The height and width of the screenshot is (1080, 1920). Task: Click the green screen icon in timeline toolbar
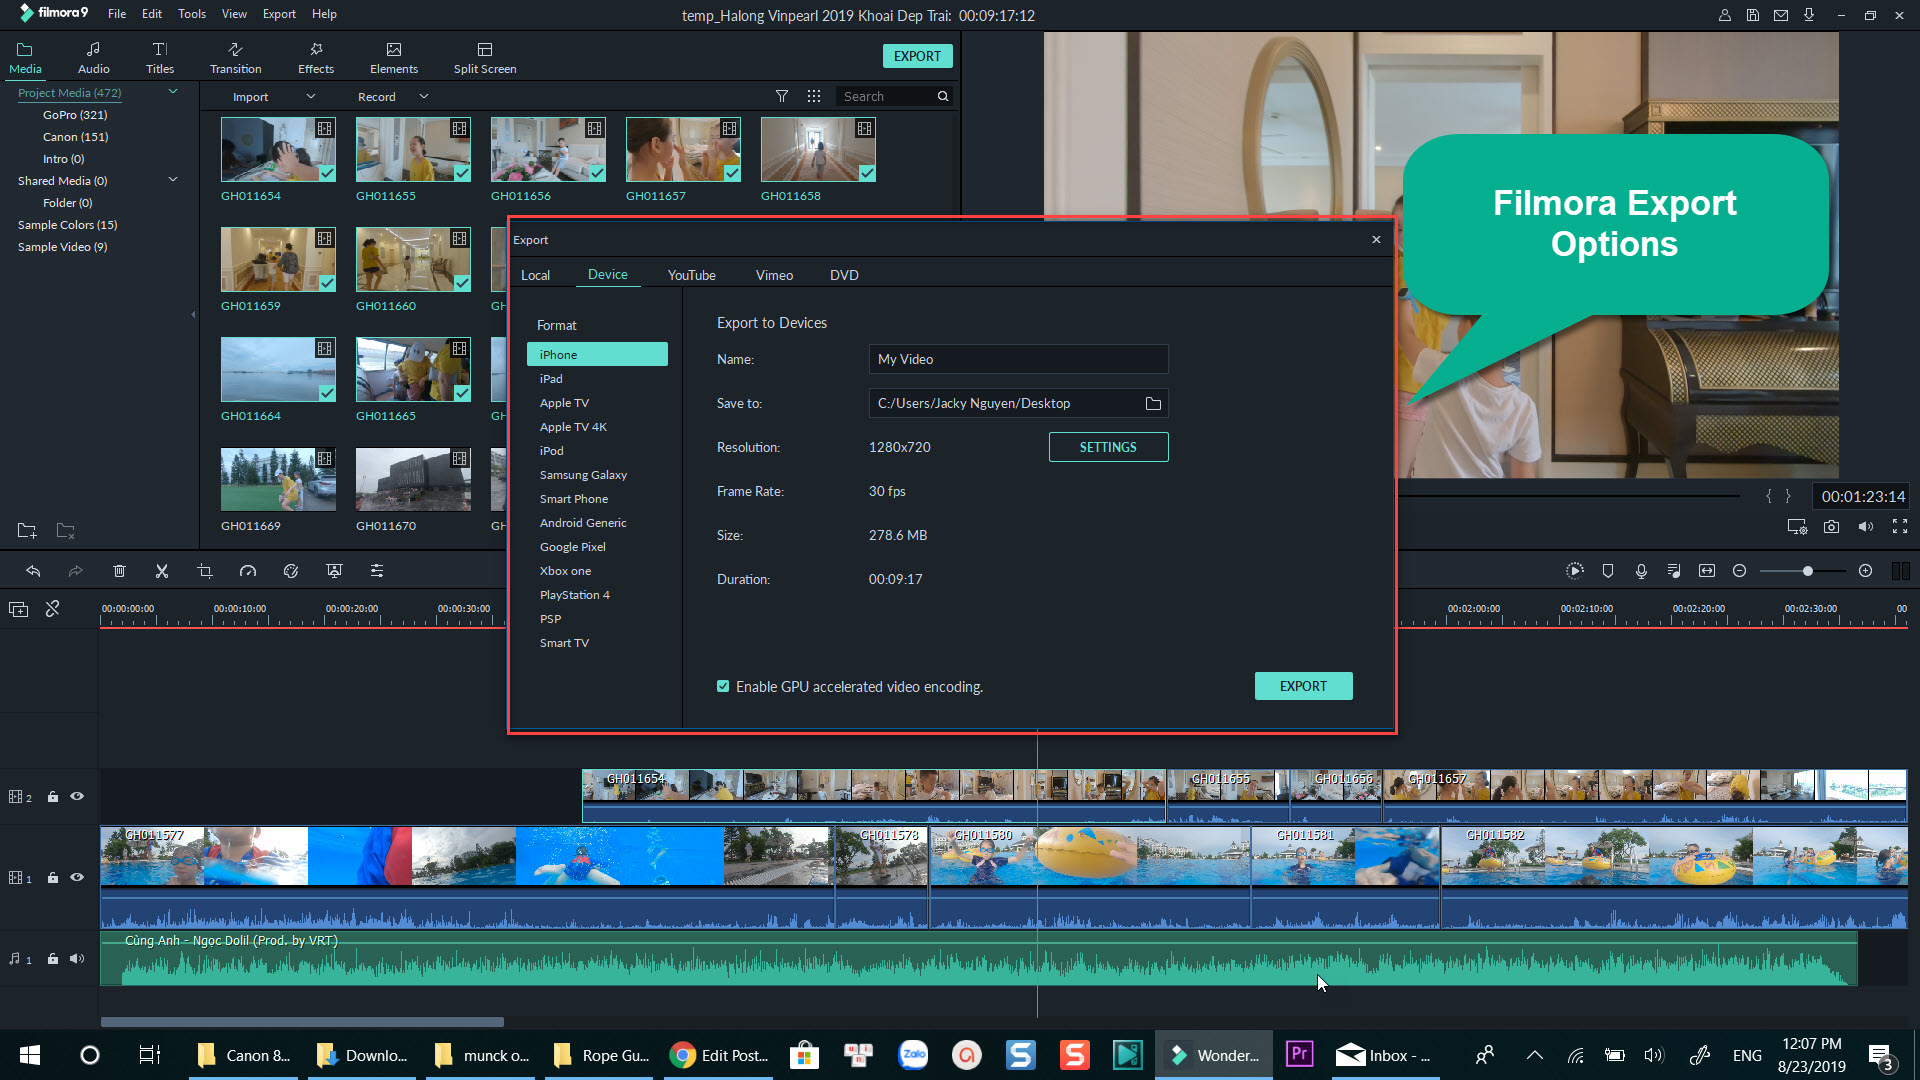[334, 571]
